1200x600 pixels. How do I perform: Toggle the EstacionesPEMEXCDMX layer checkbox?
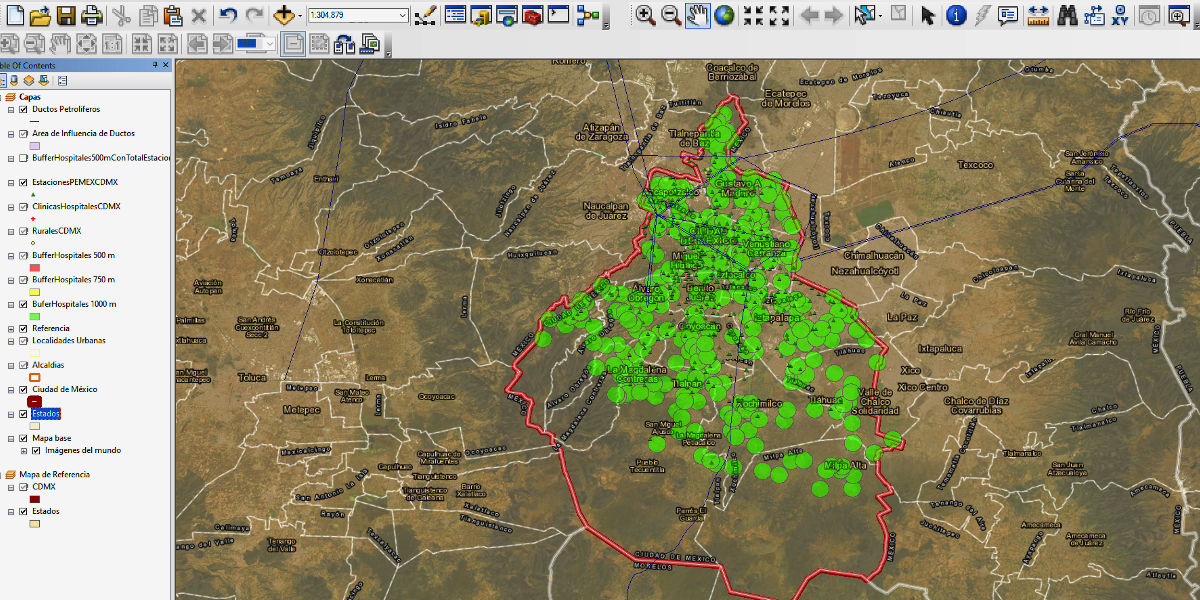click(x=23, y=183)
